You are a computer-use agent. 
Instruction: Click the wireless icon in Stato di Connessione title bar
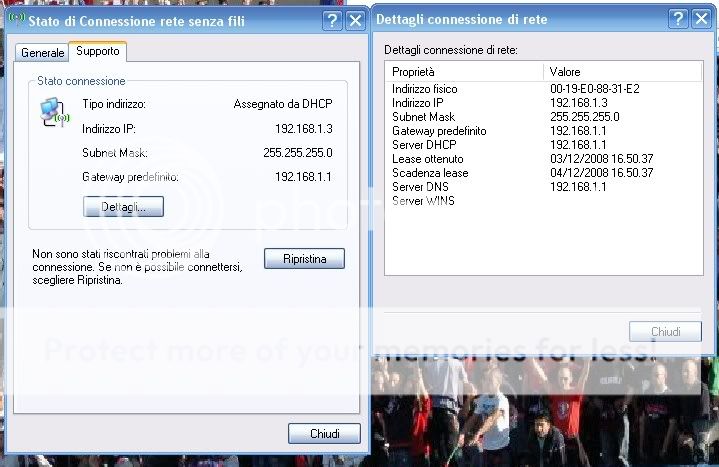point(16,19)
